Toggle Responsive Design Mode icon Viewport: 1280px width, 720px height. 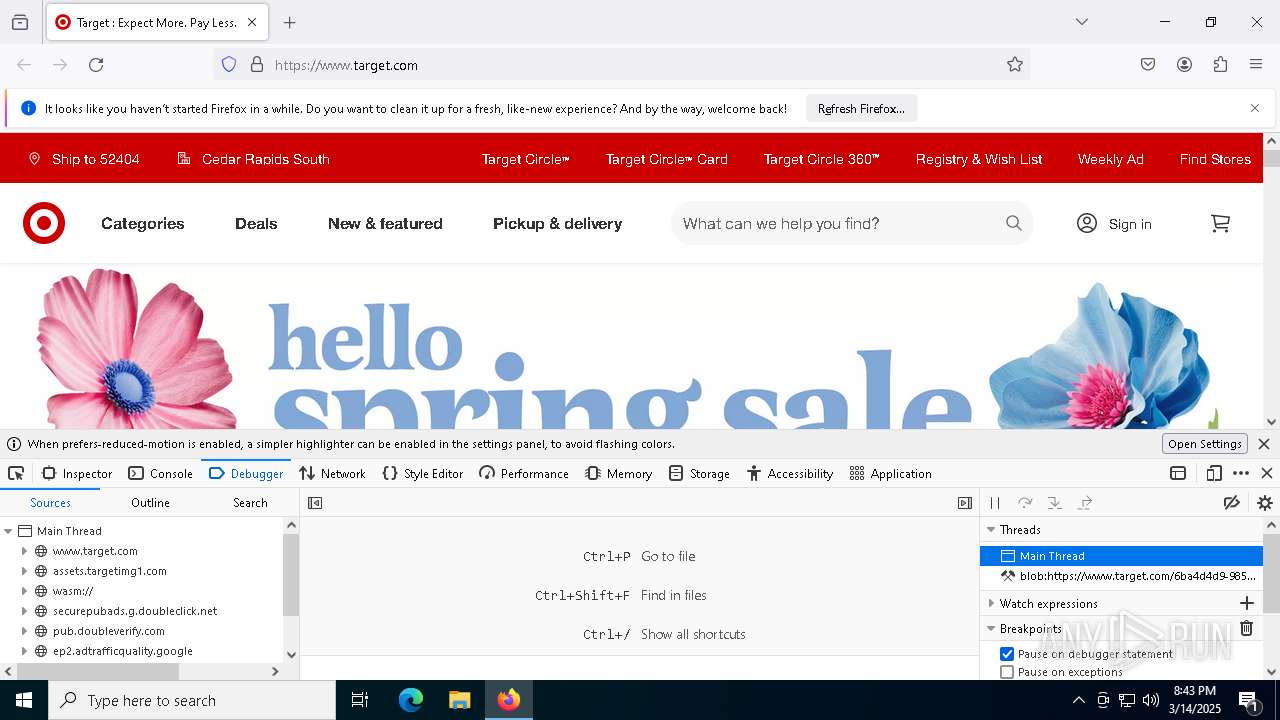1214,474
